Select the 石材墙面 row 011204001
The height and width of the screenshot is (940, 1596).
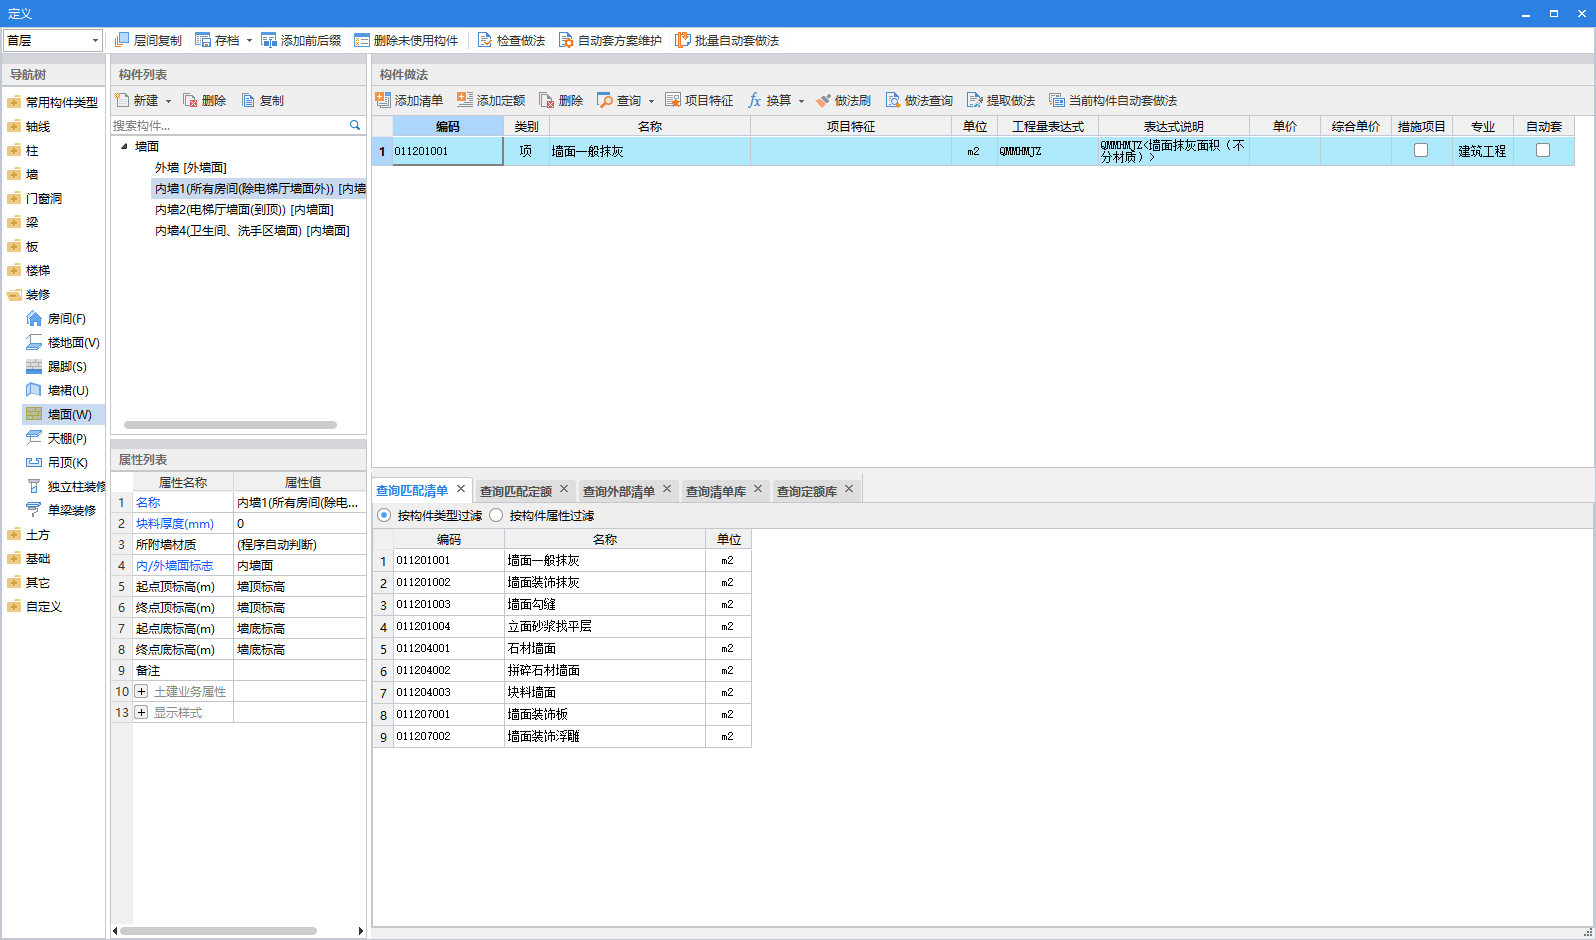click(562, 648)
